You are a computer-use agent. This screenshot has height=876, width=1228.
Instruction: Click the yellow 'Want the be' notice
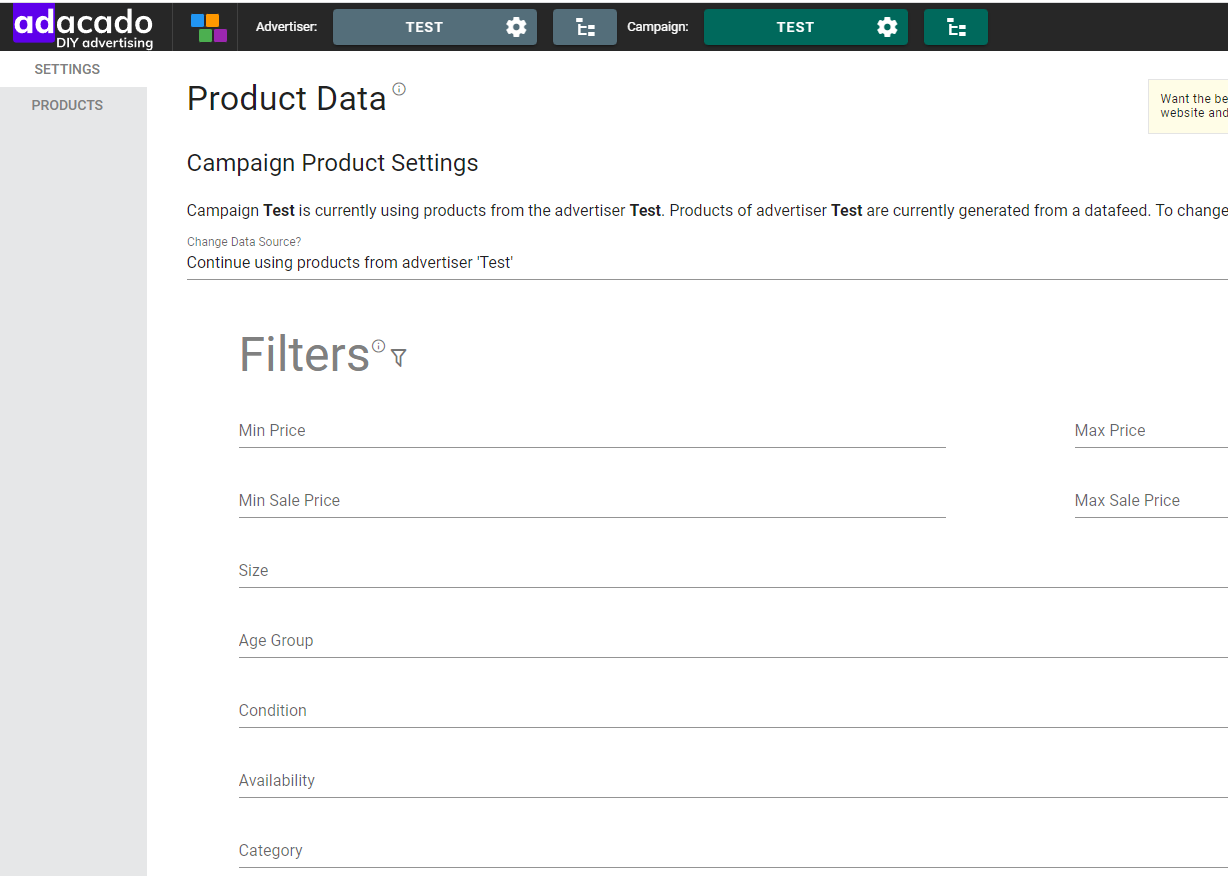[1189, 106]
